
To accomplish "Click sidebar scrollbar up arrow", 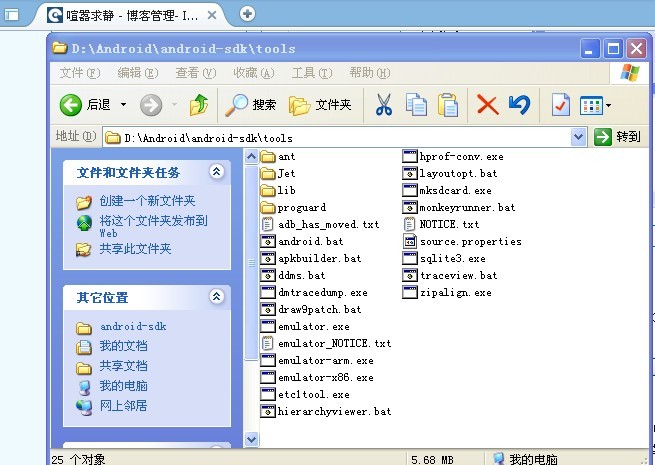I will [251, 157].
